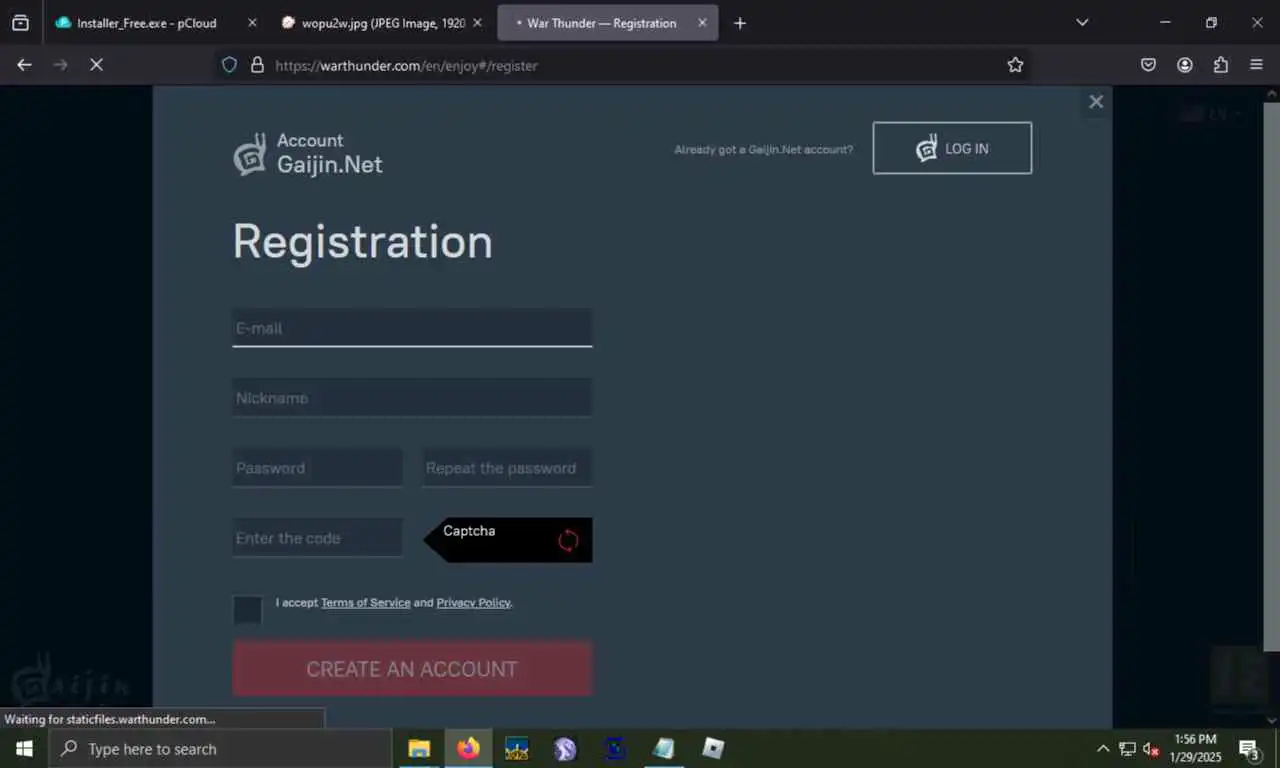Click the E-mail input field

(x=412, y=328)
